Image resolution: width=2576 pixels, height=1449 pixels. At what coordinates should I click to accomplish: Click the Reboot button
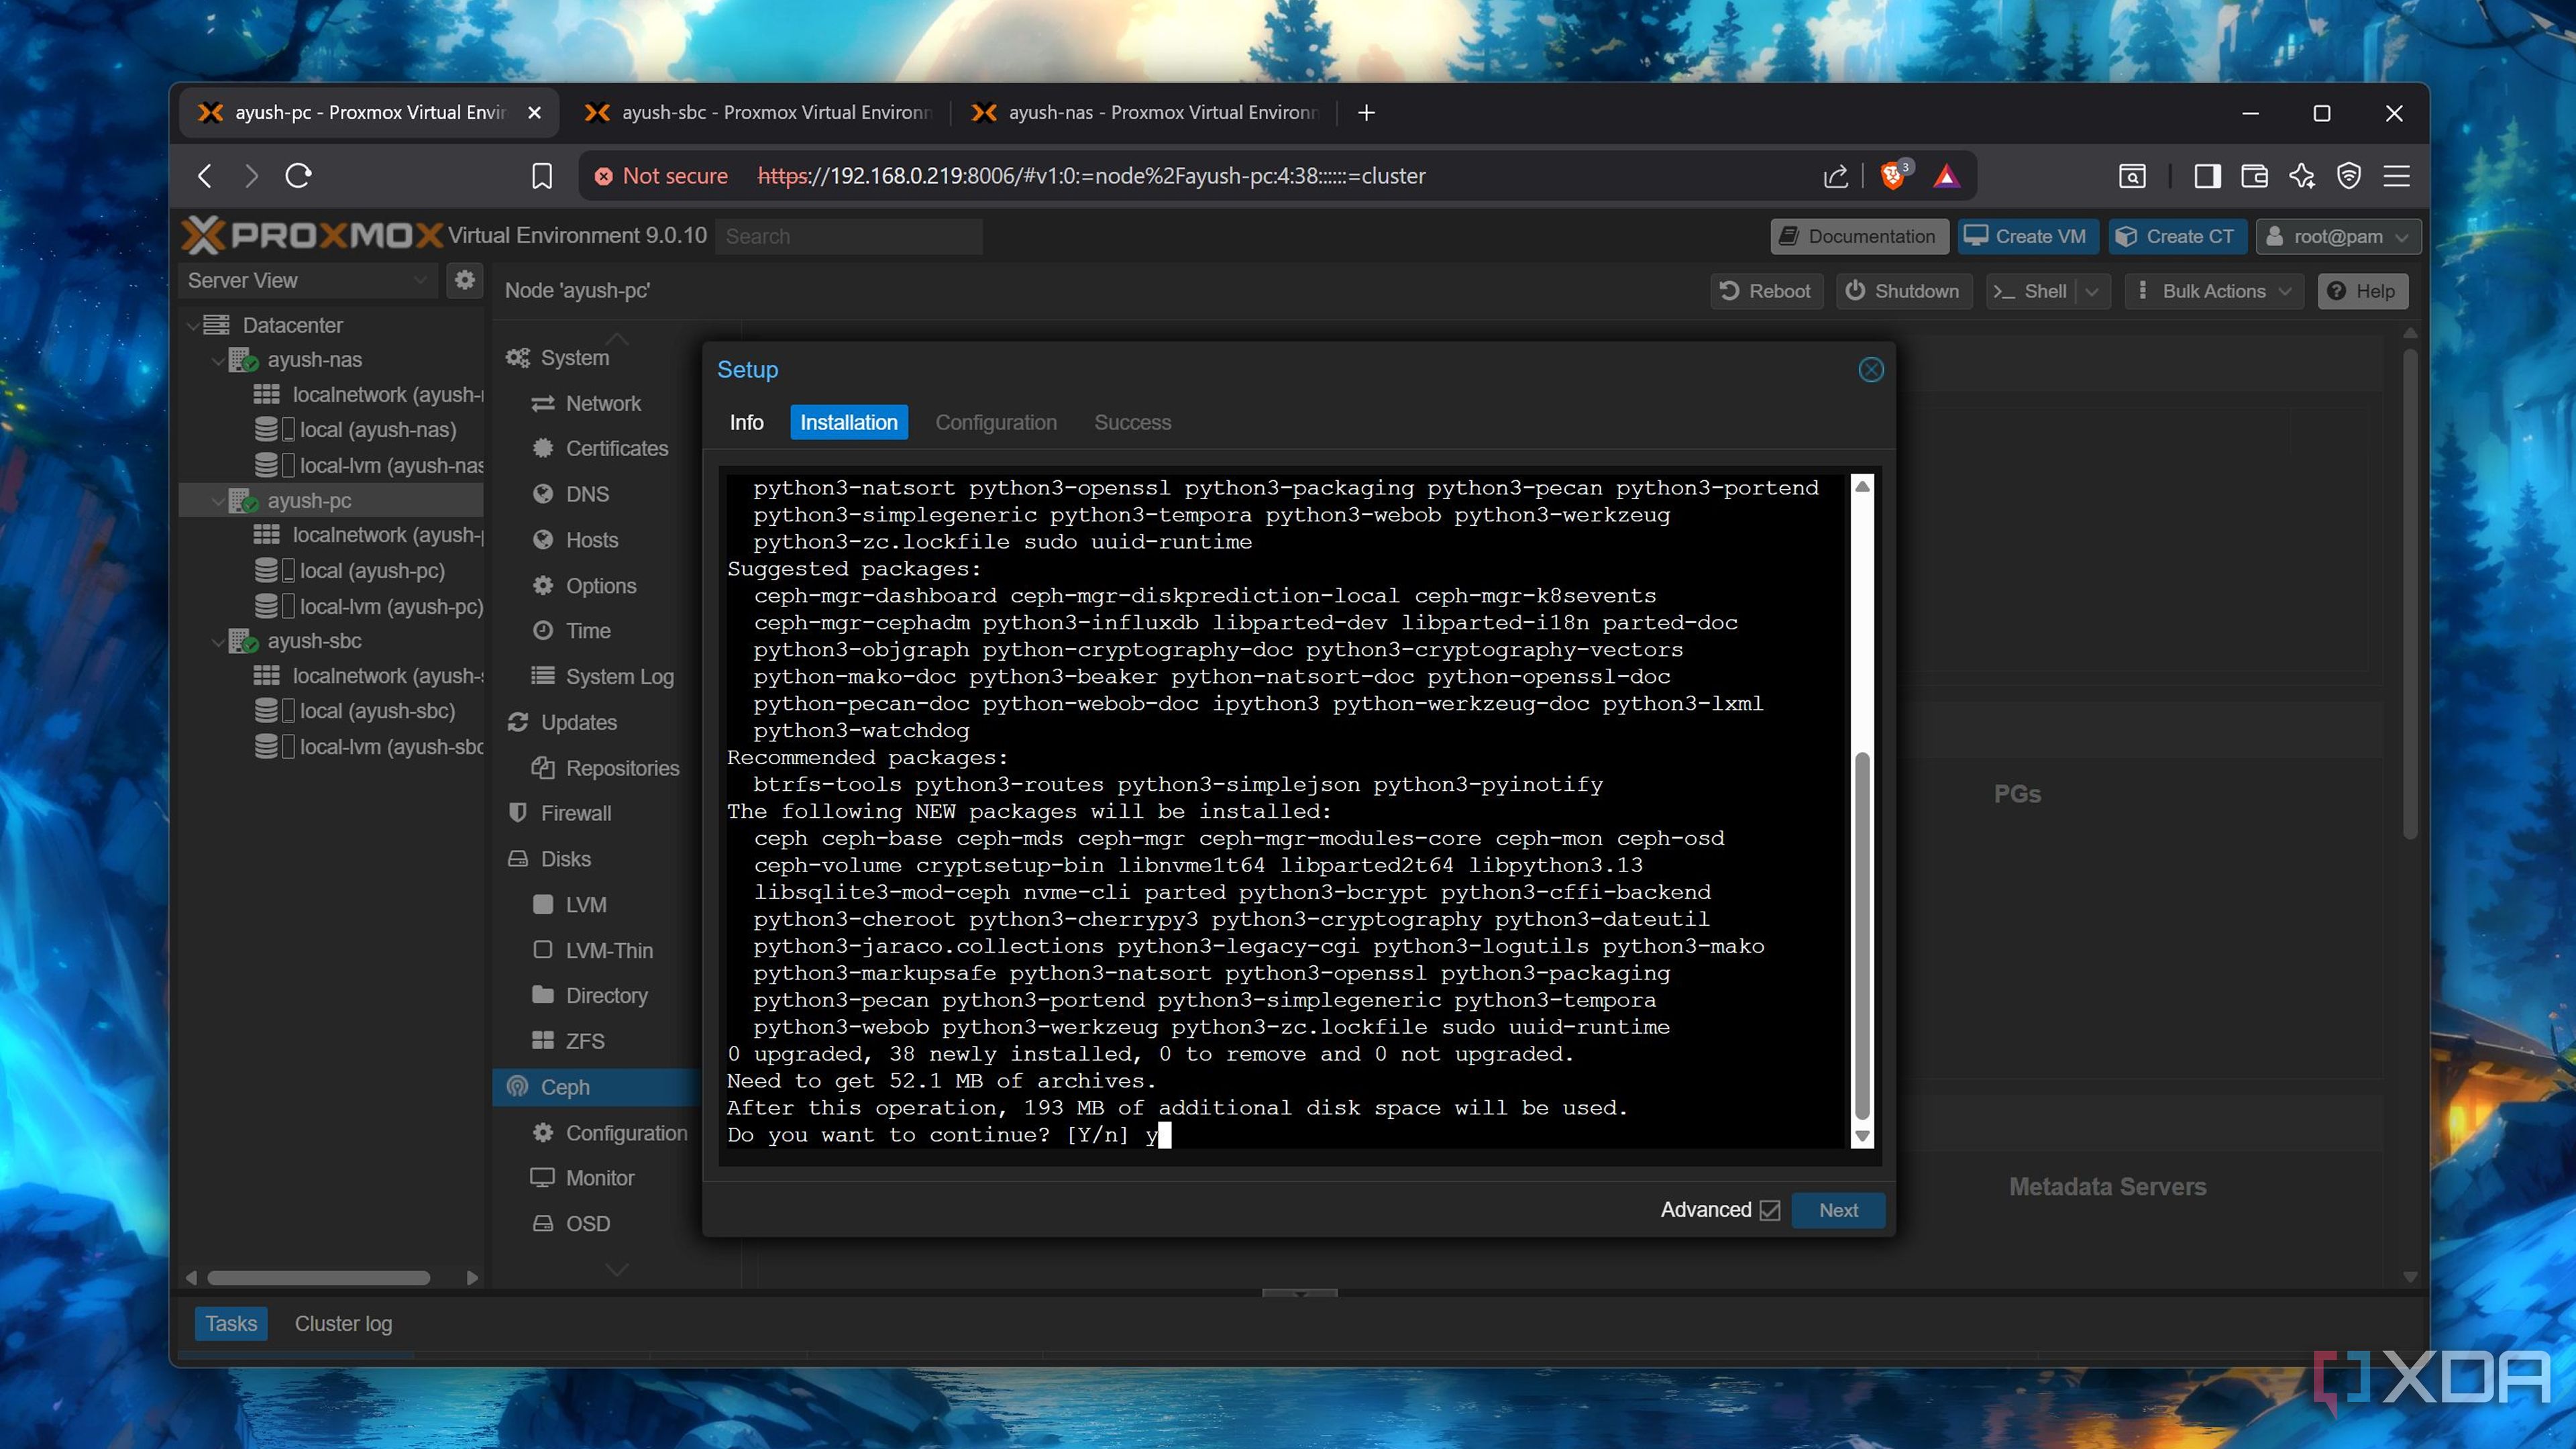pos(1766,291)
